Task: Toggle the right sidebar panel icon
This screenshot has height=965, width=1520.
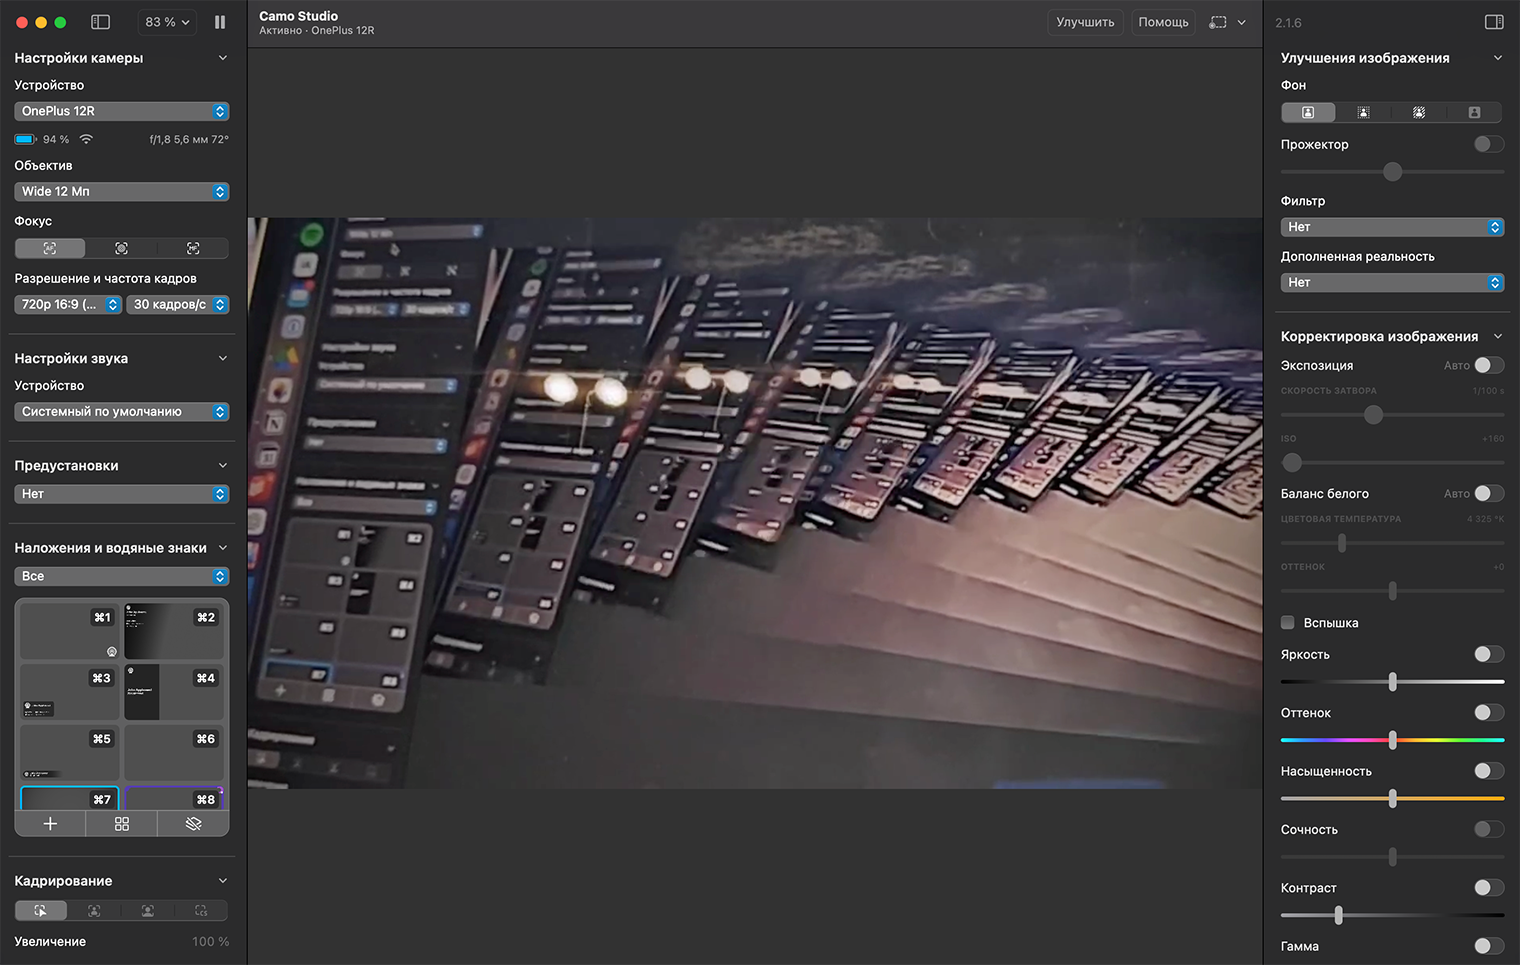Action: [x=1494, y=22]
